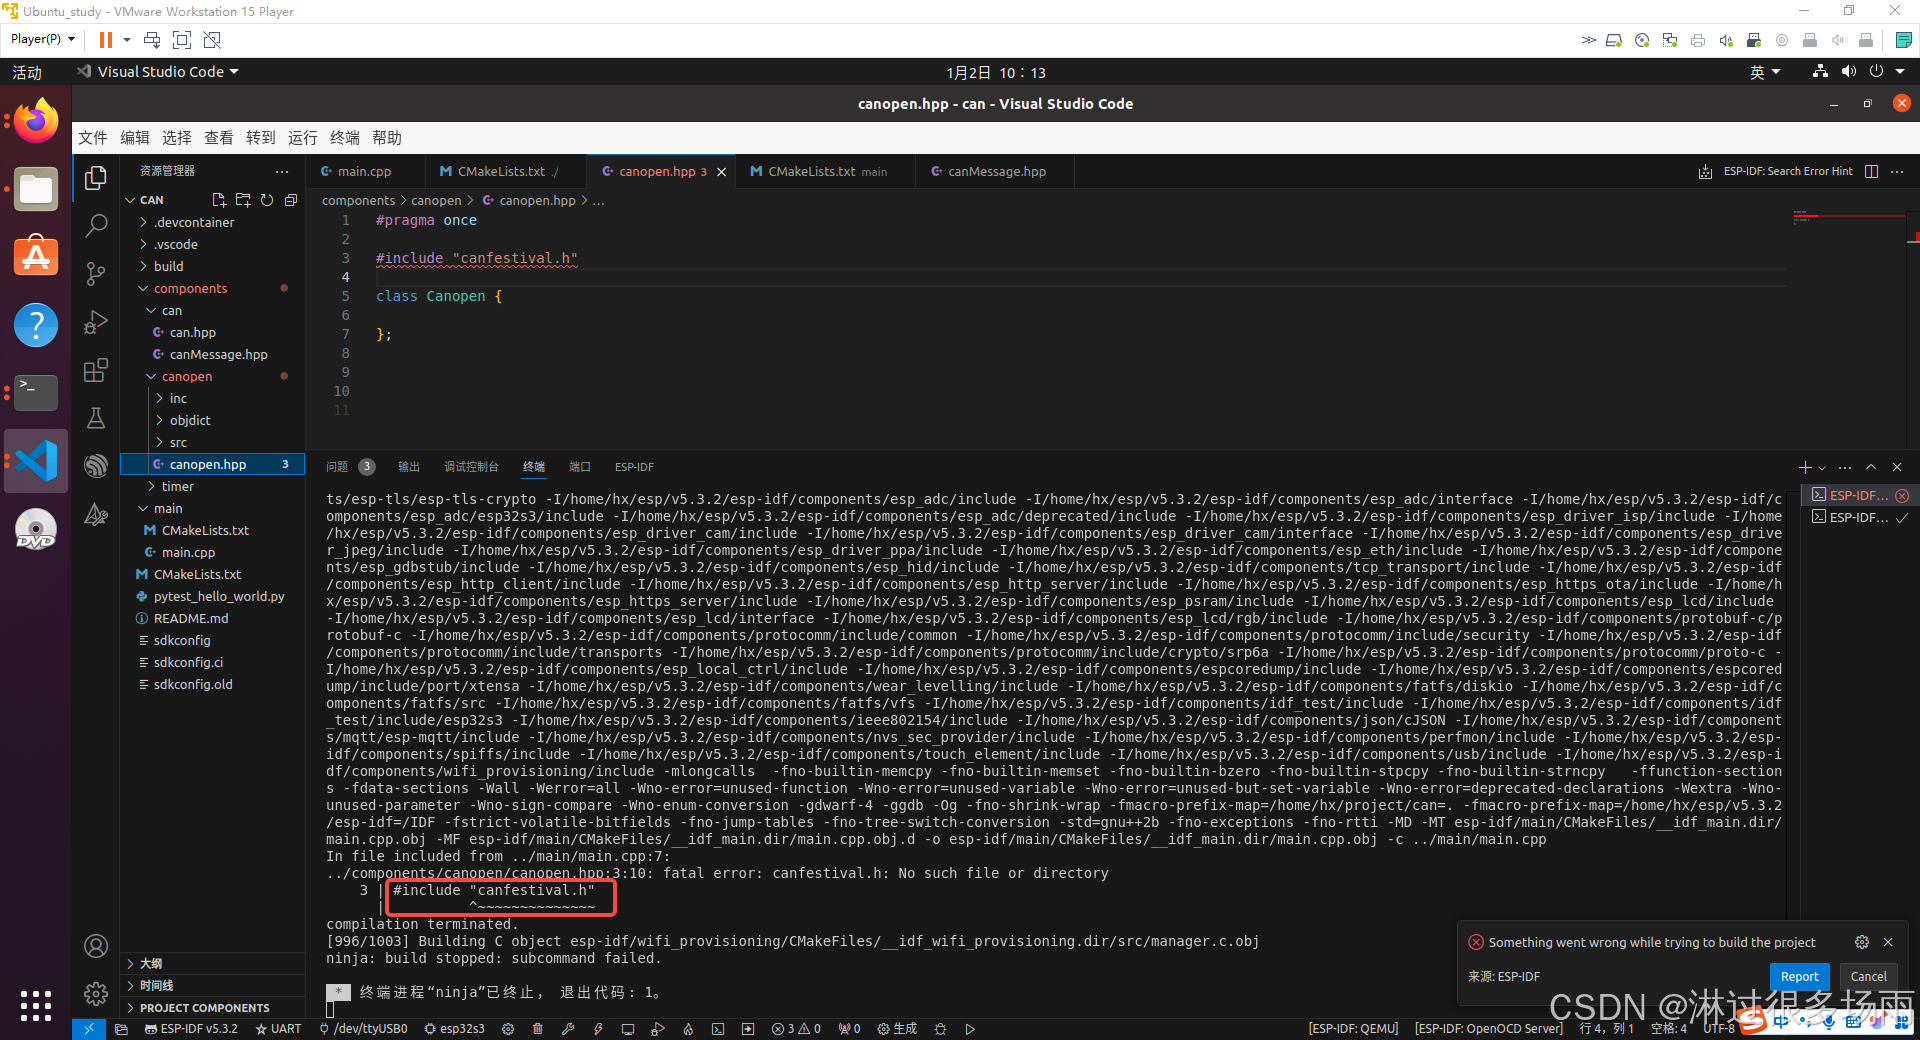
Task: Open the Run and Debug view
Action: pyautogui.click(x=96, y=322)
